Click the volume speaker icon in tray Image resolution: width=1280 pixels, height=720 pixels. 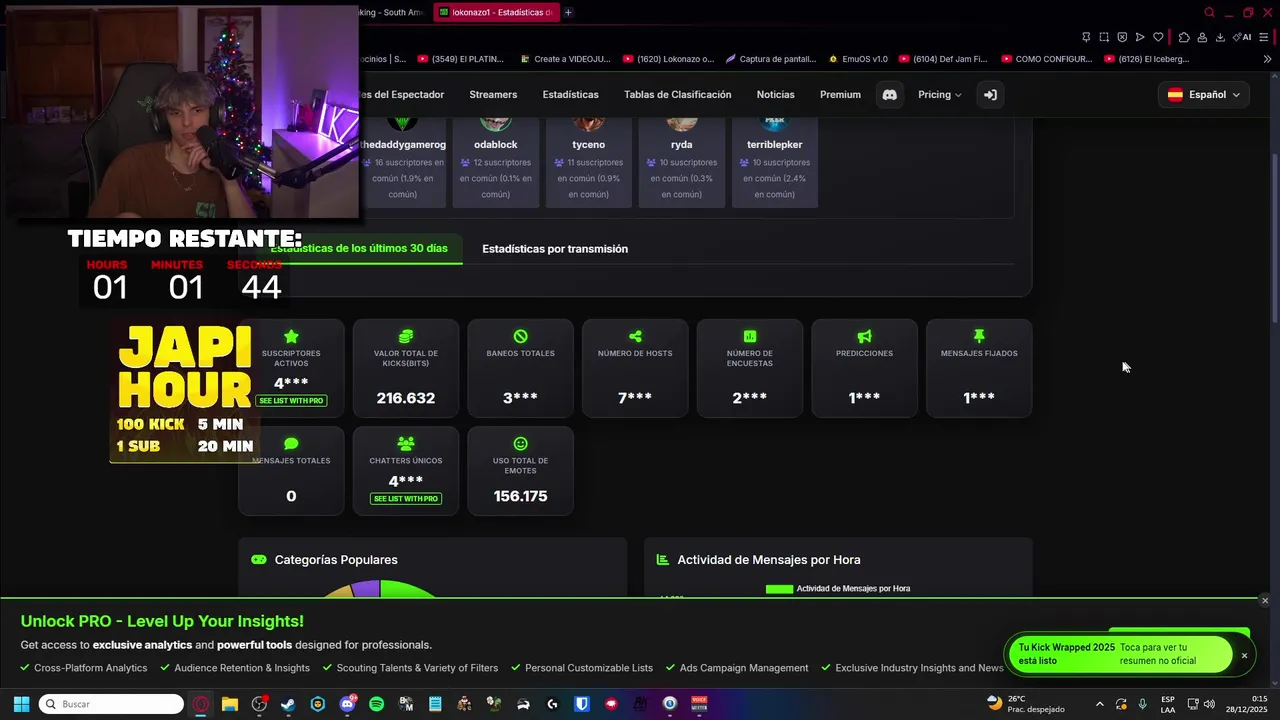point(1209,704)
